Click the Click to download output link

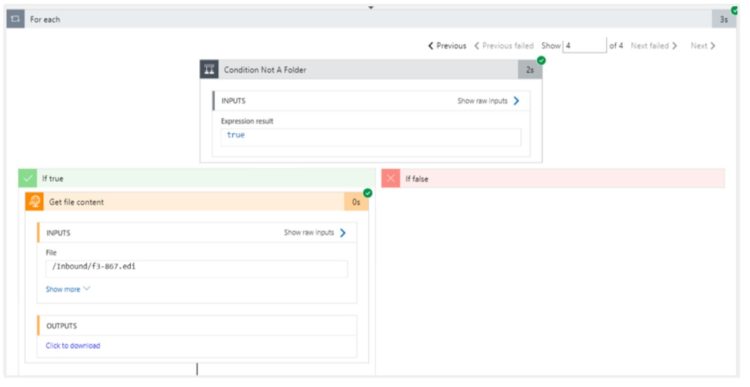[73, 345]
